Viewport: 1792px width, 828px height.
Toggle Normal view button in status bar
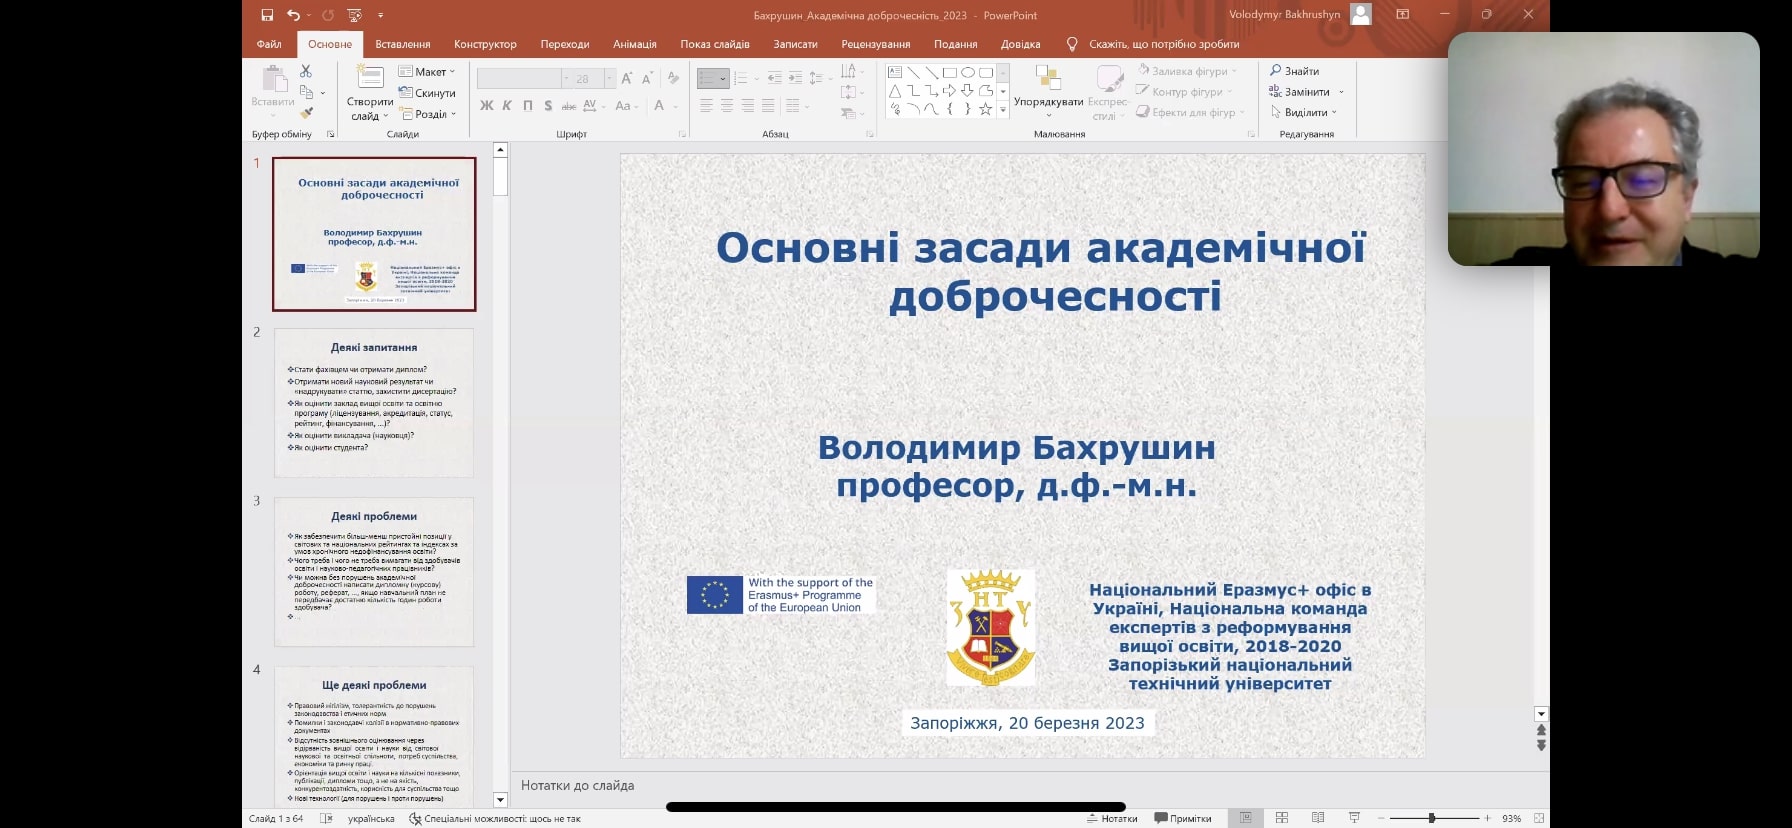pyautogui.click(x=1246, y=818)
